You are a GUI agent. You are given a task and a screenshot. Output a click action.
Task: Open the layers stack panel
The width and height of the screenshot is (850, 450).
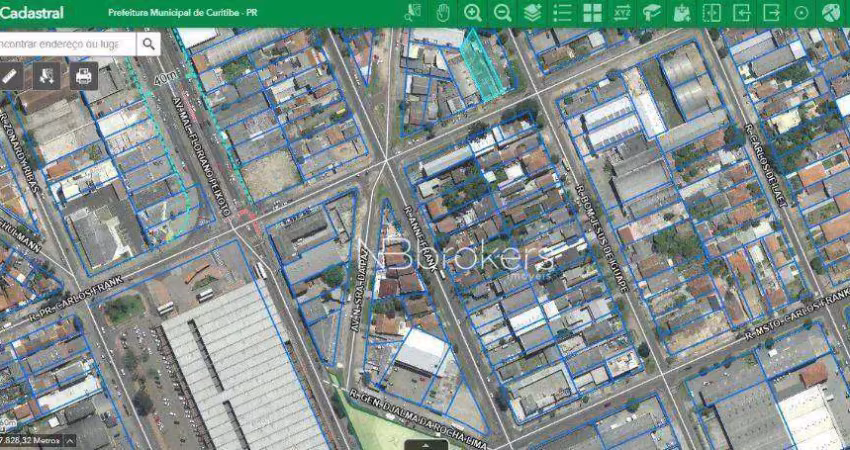point(532,13)
